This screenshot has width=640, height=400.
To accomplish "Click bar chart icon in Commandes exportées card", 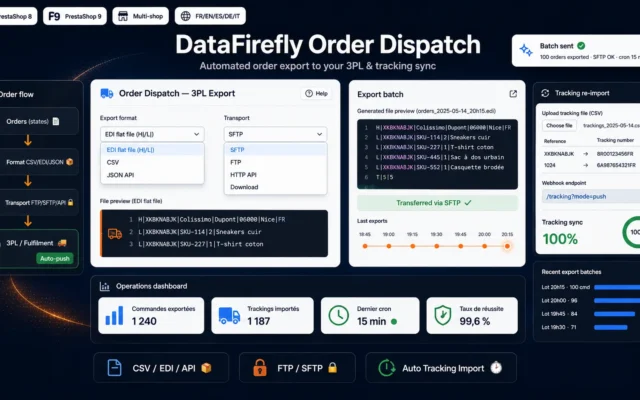I will click(114, 316).
